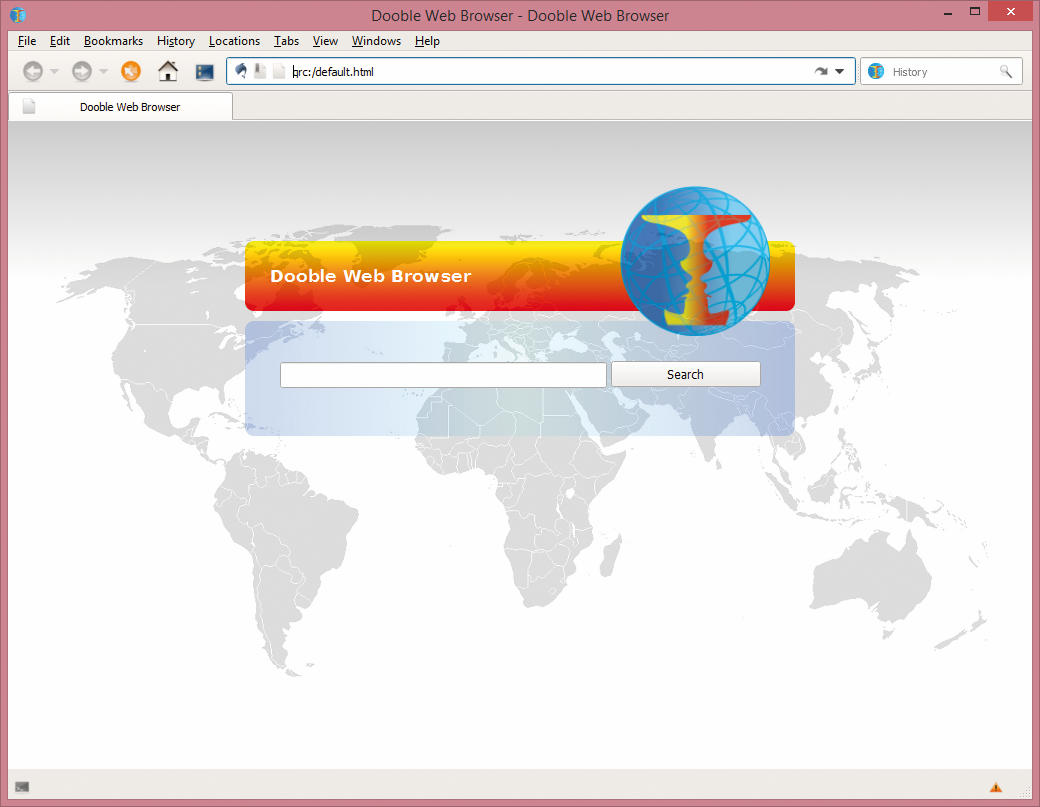Open the Windows menu
This screenshot has height=807, width=1040.
point(376,41)
